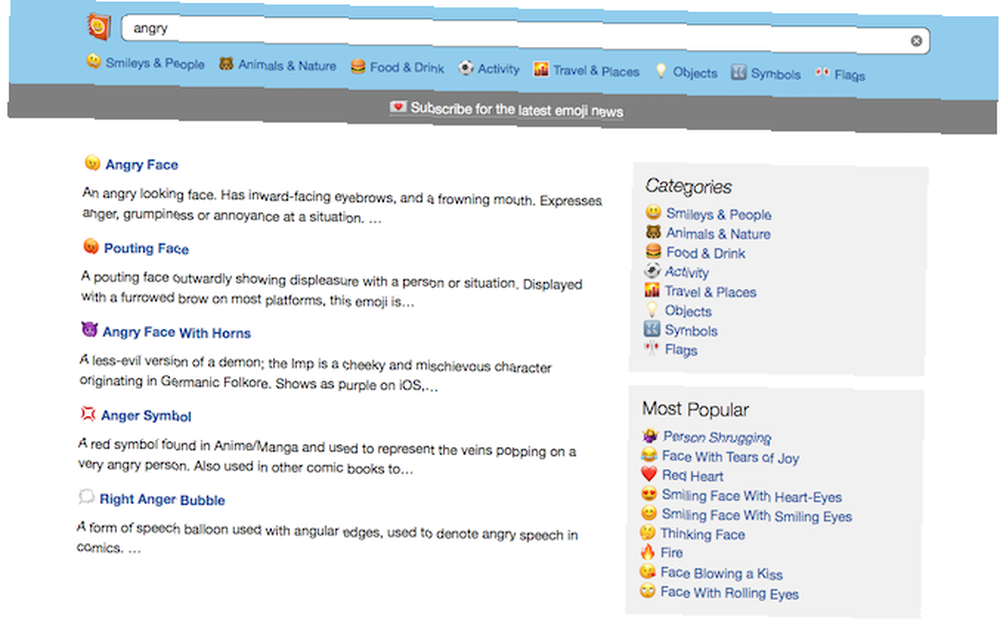Click the love letter icon in the subscribe banner

(x=398, y=107)
